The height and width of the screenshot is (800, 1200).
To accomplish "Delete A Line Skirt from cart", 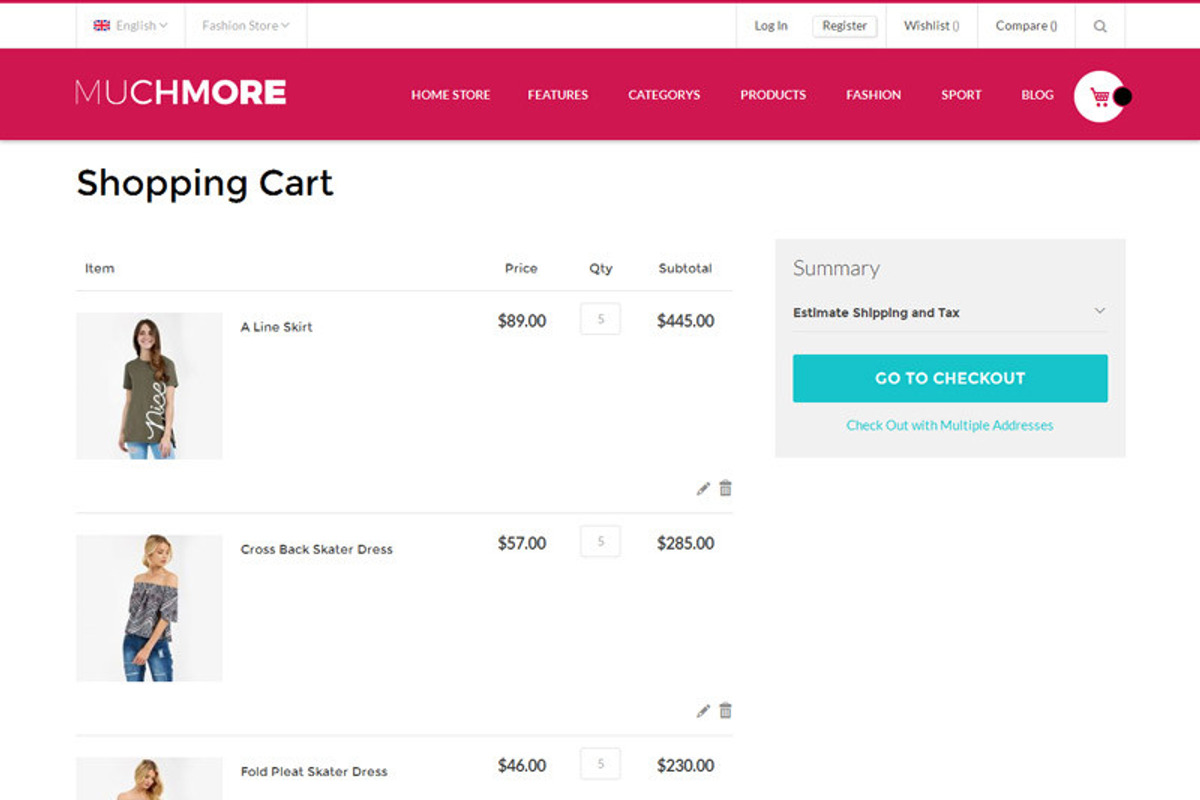I will [726, 488].
